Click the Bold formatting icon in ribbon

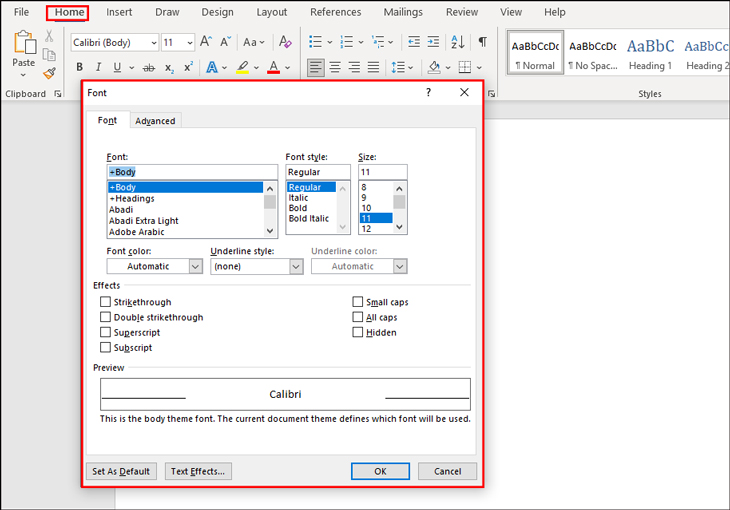click(79, 68)
